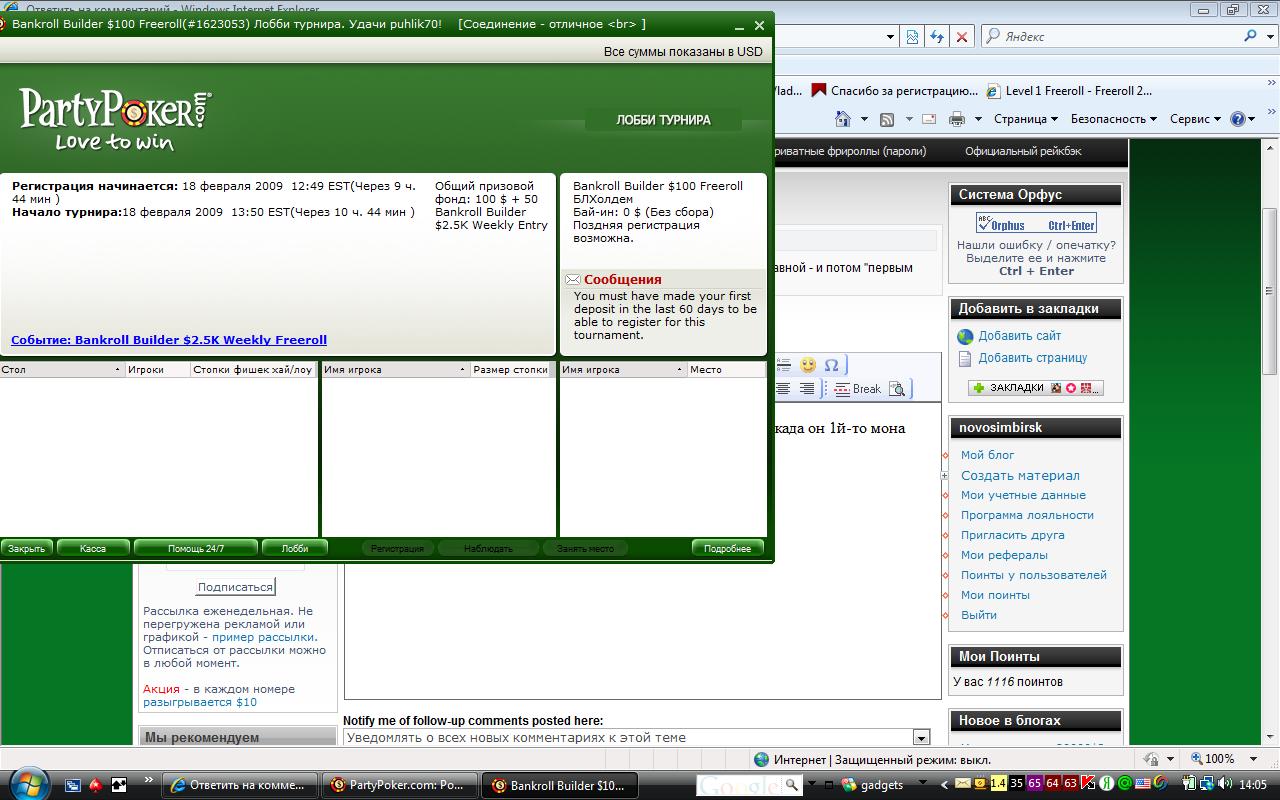
Task: Click the read mail icon in IE toolbar
Action: coord(929,119)
